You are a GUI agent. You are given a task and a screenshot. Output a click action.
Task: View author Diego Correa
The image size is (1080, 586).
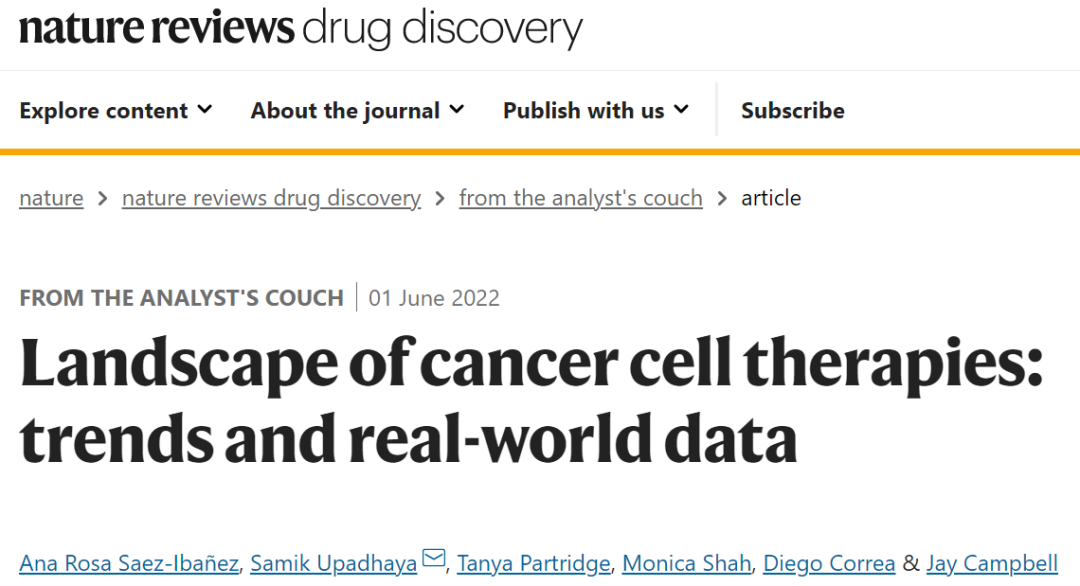tap(829, 563)
